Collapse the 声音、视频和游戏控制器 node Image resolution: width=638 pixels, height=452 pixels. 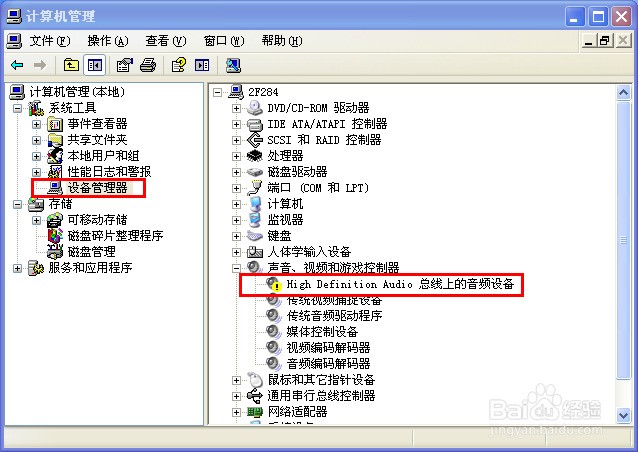pos(236,268)
